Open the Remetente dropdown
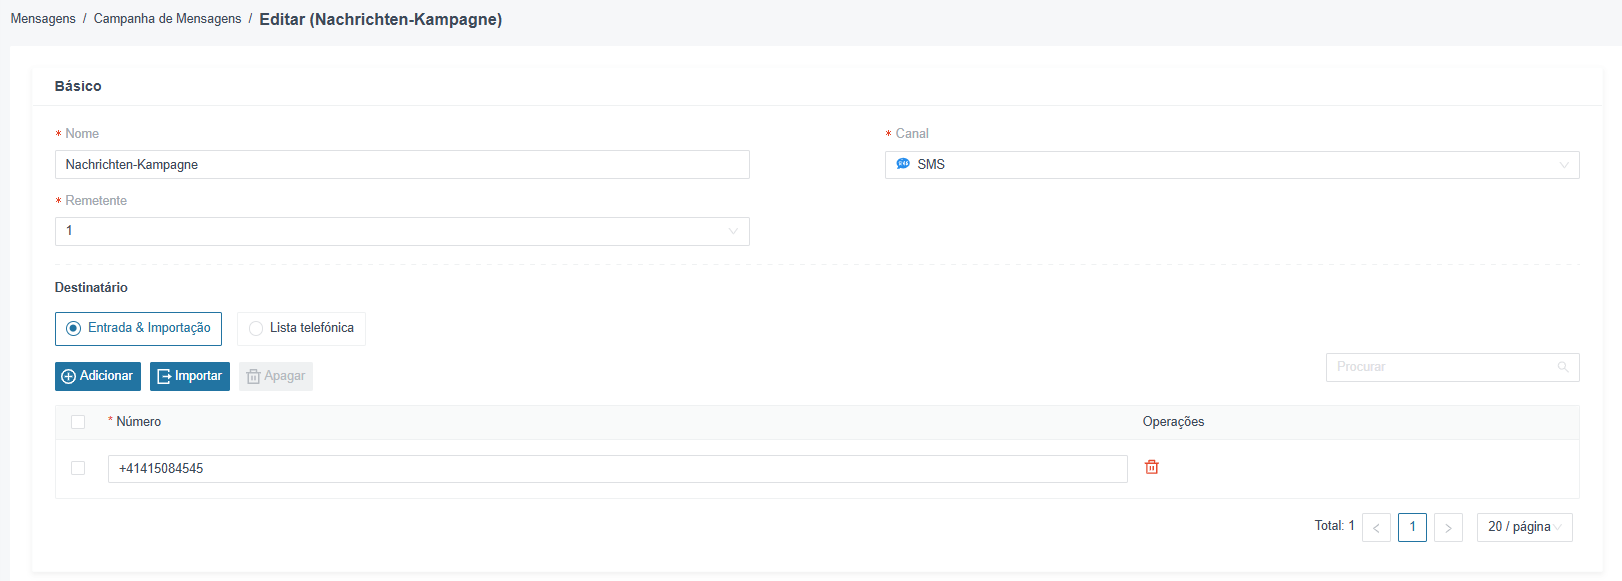 coord(402,231)
